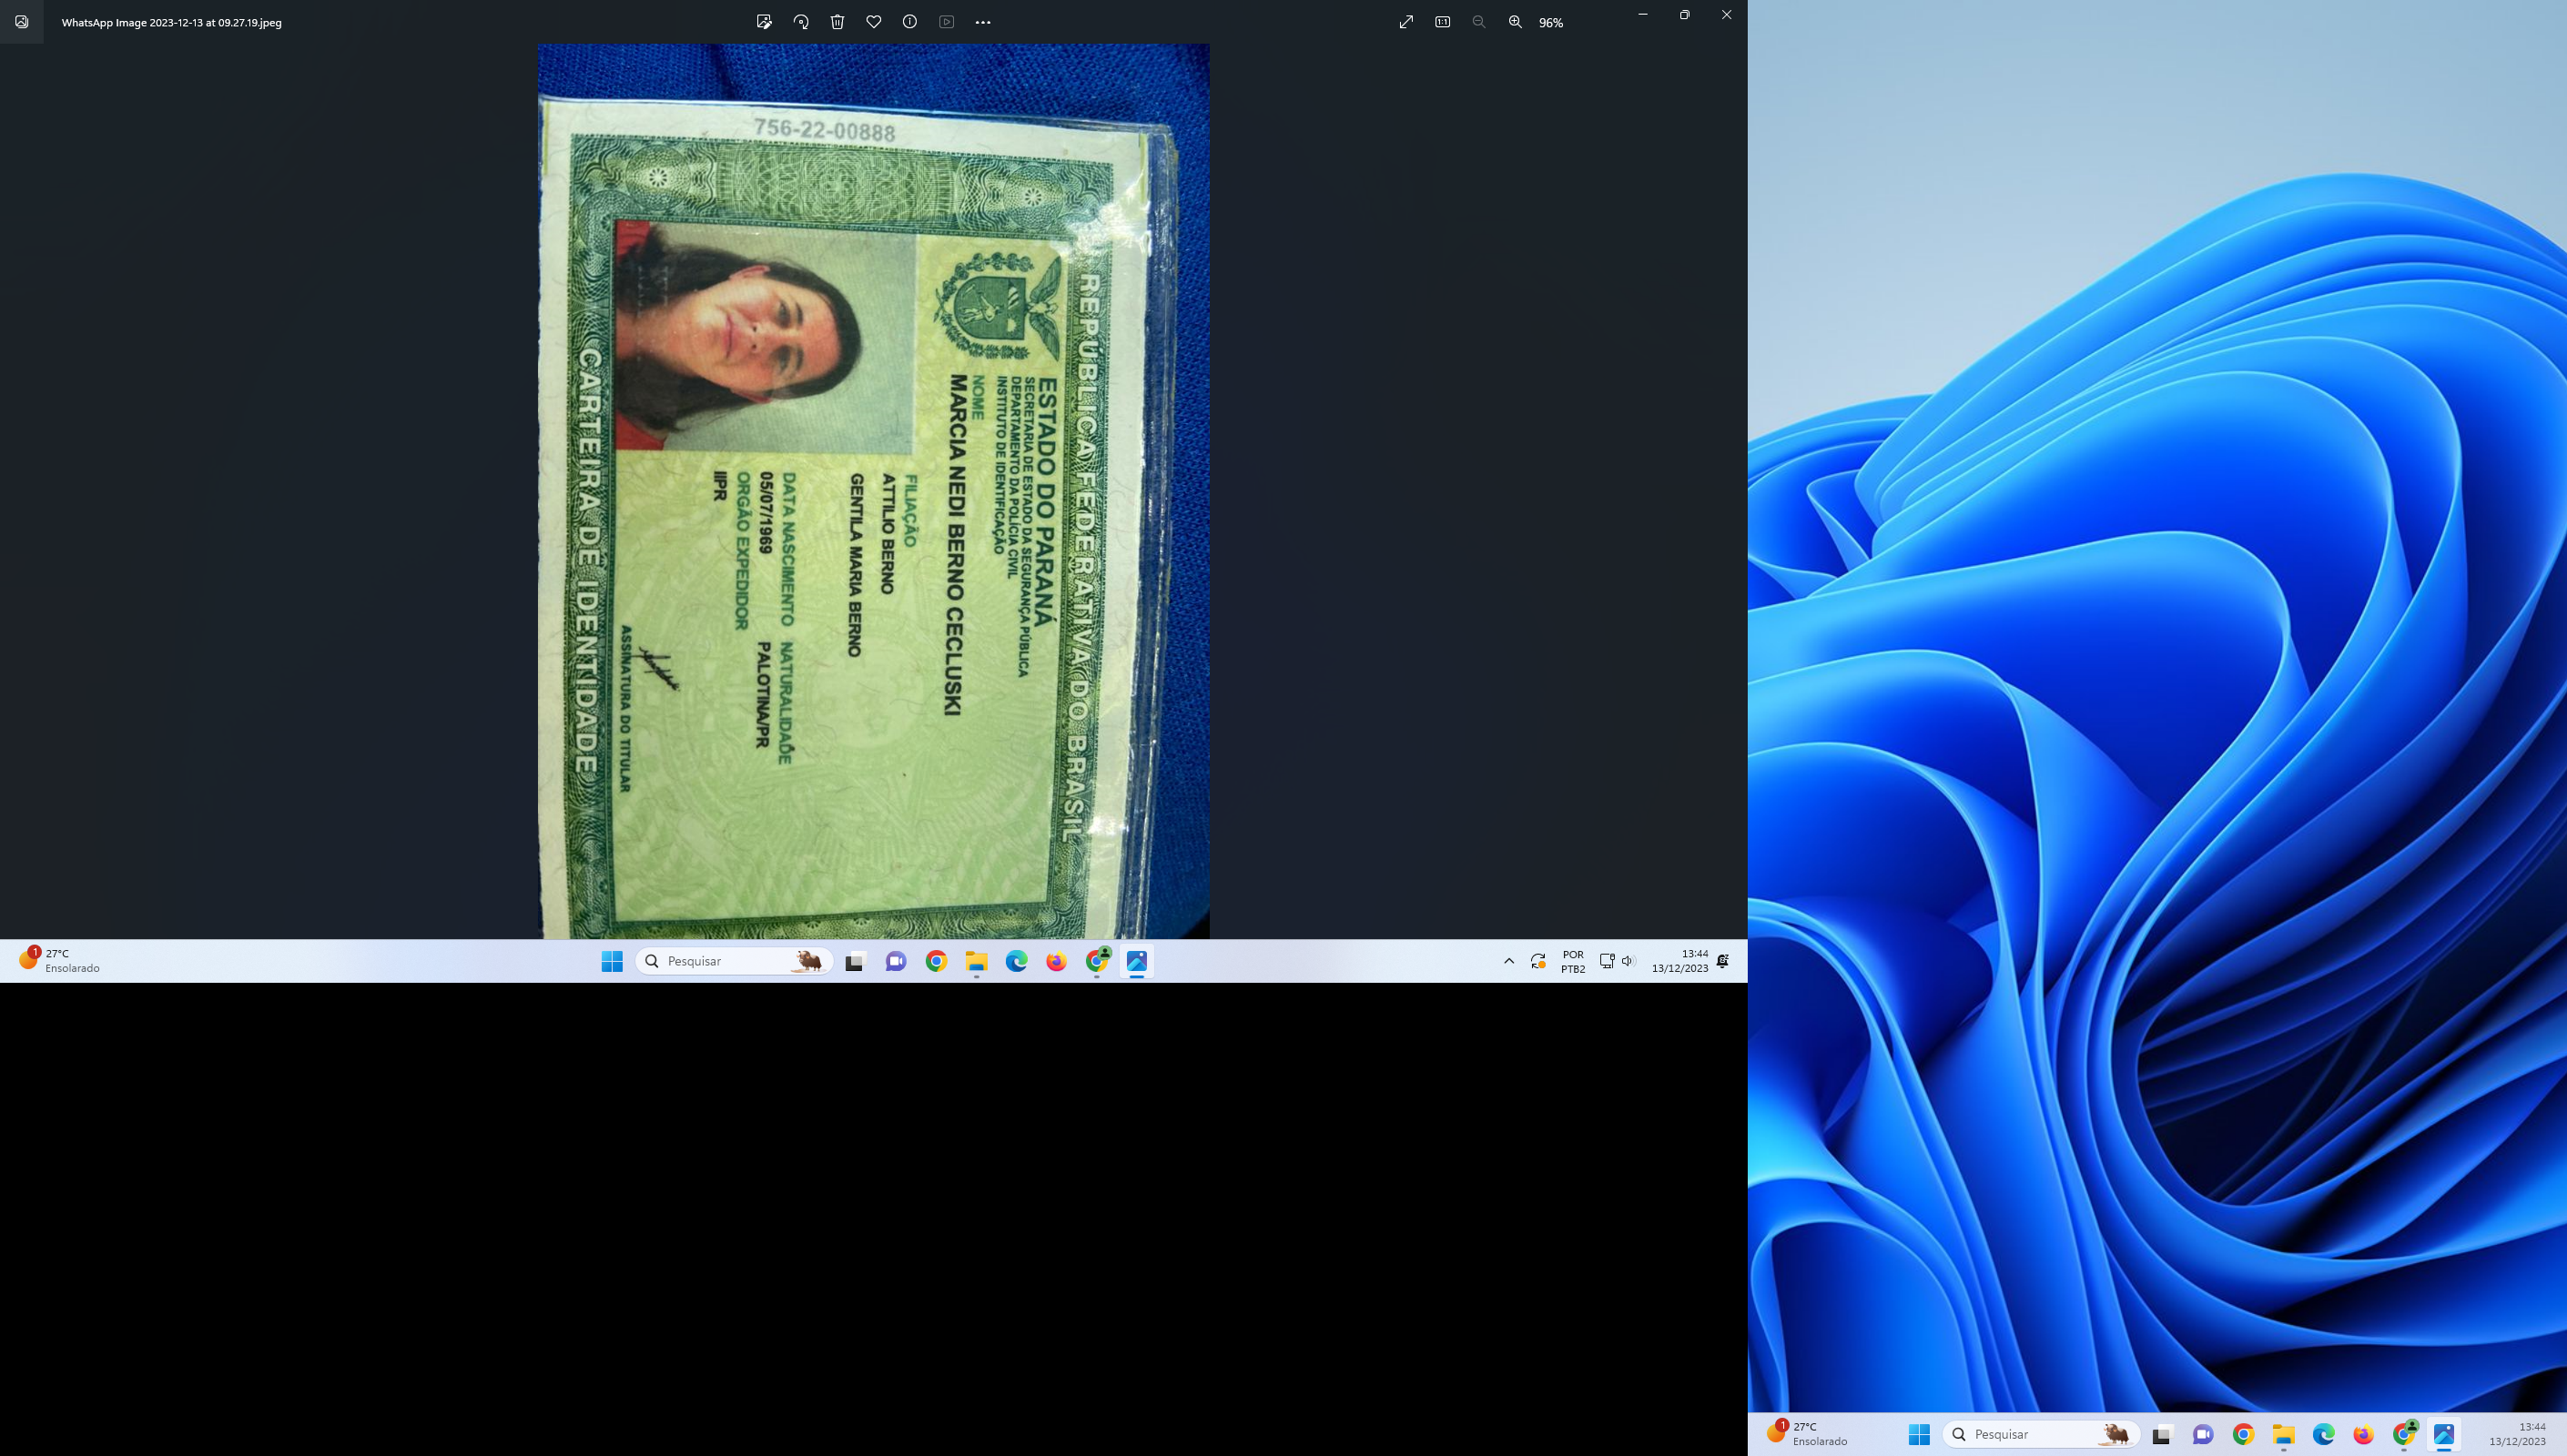
Task: Zoom in with magnifier plus icon
Action: (x=1515, y=22)
